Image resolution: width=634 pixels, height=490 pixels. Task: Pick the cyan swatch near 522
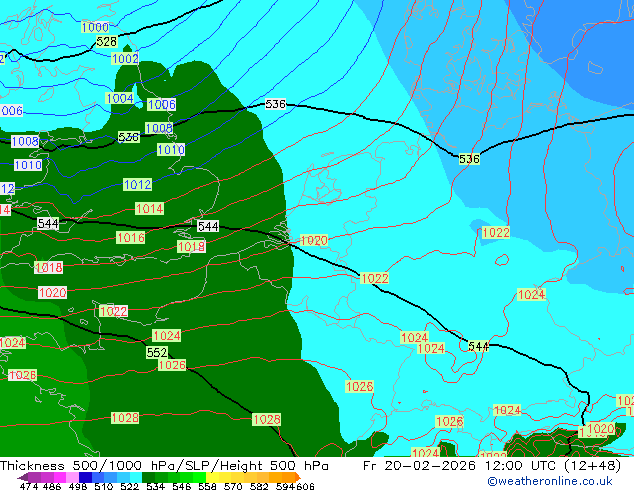coord(136,477)
